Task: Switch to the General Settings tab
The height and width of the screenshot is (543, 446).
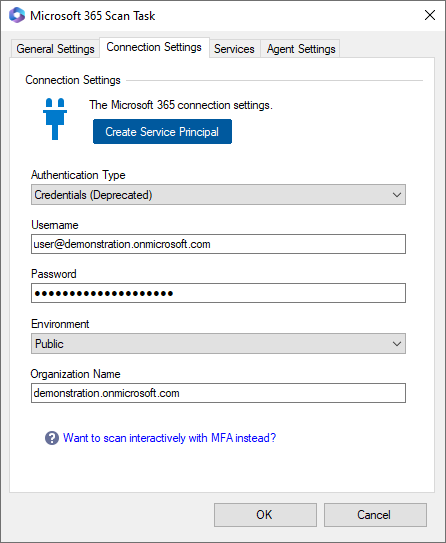Action: coord(55,49)
